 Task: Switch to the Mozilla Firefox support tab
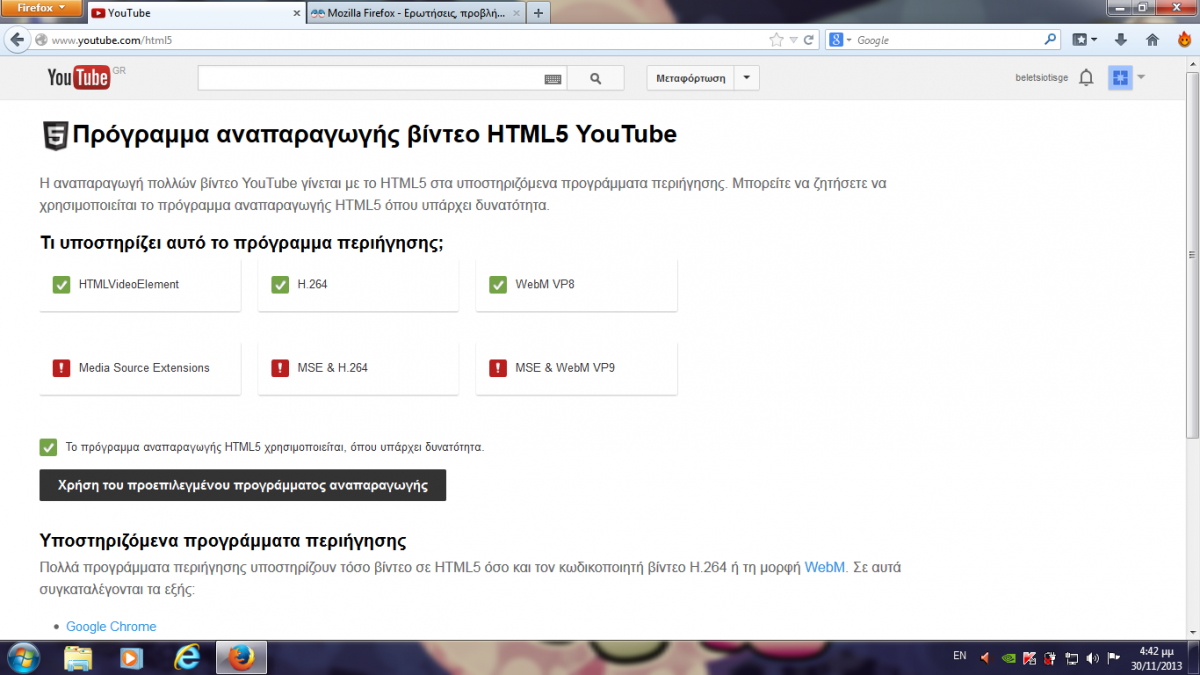(x=416, y=13)
